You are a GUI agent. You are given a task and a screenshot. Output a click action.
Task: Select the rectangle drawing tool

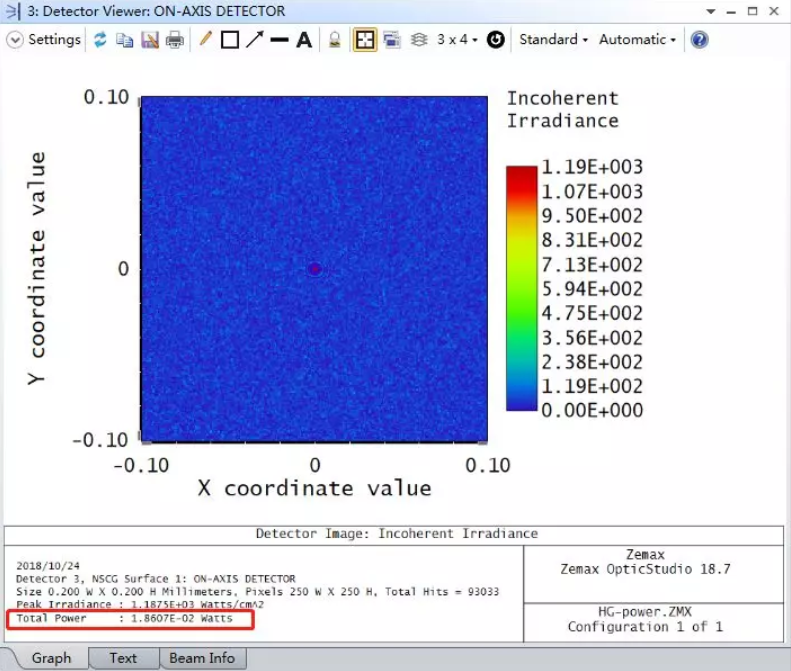[230, 40]
